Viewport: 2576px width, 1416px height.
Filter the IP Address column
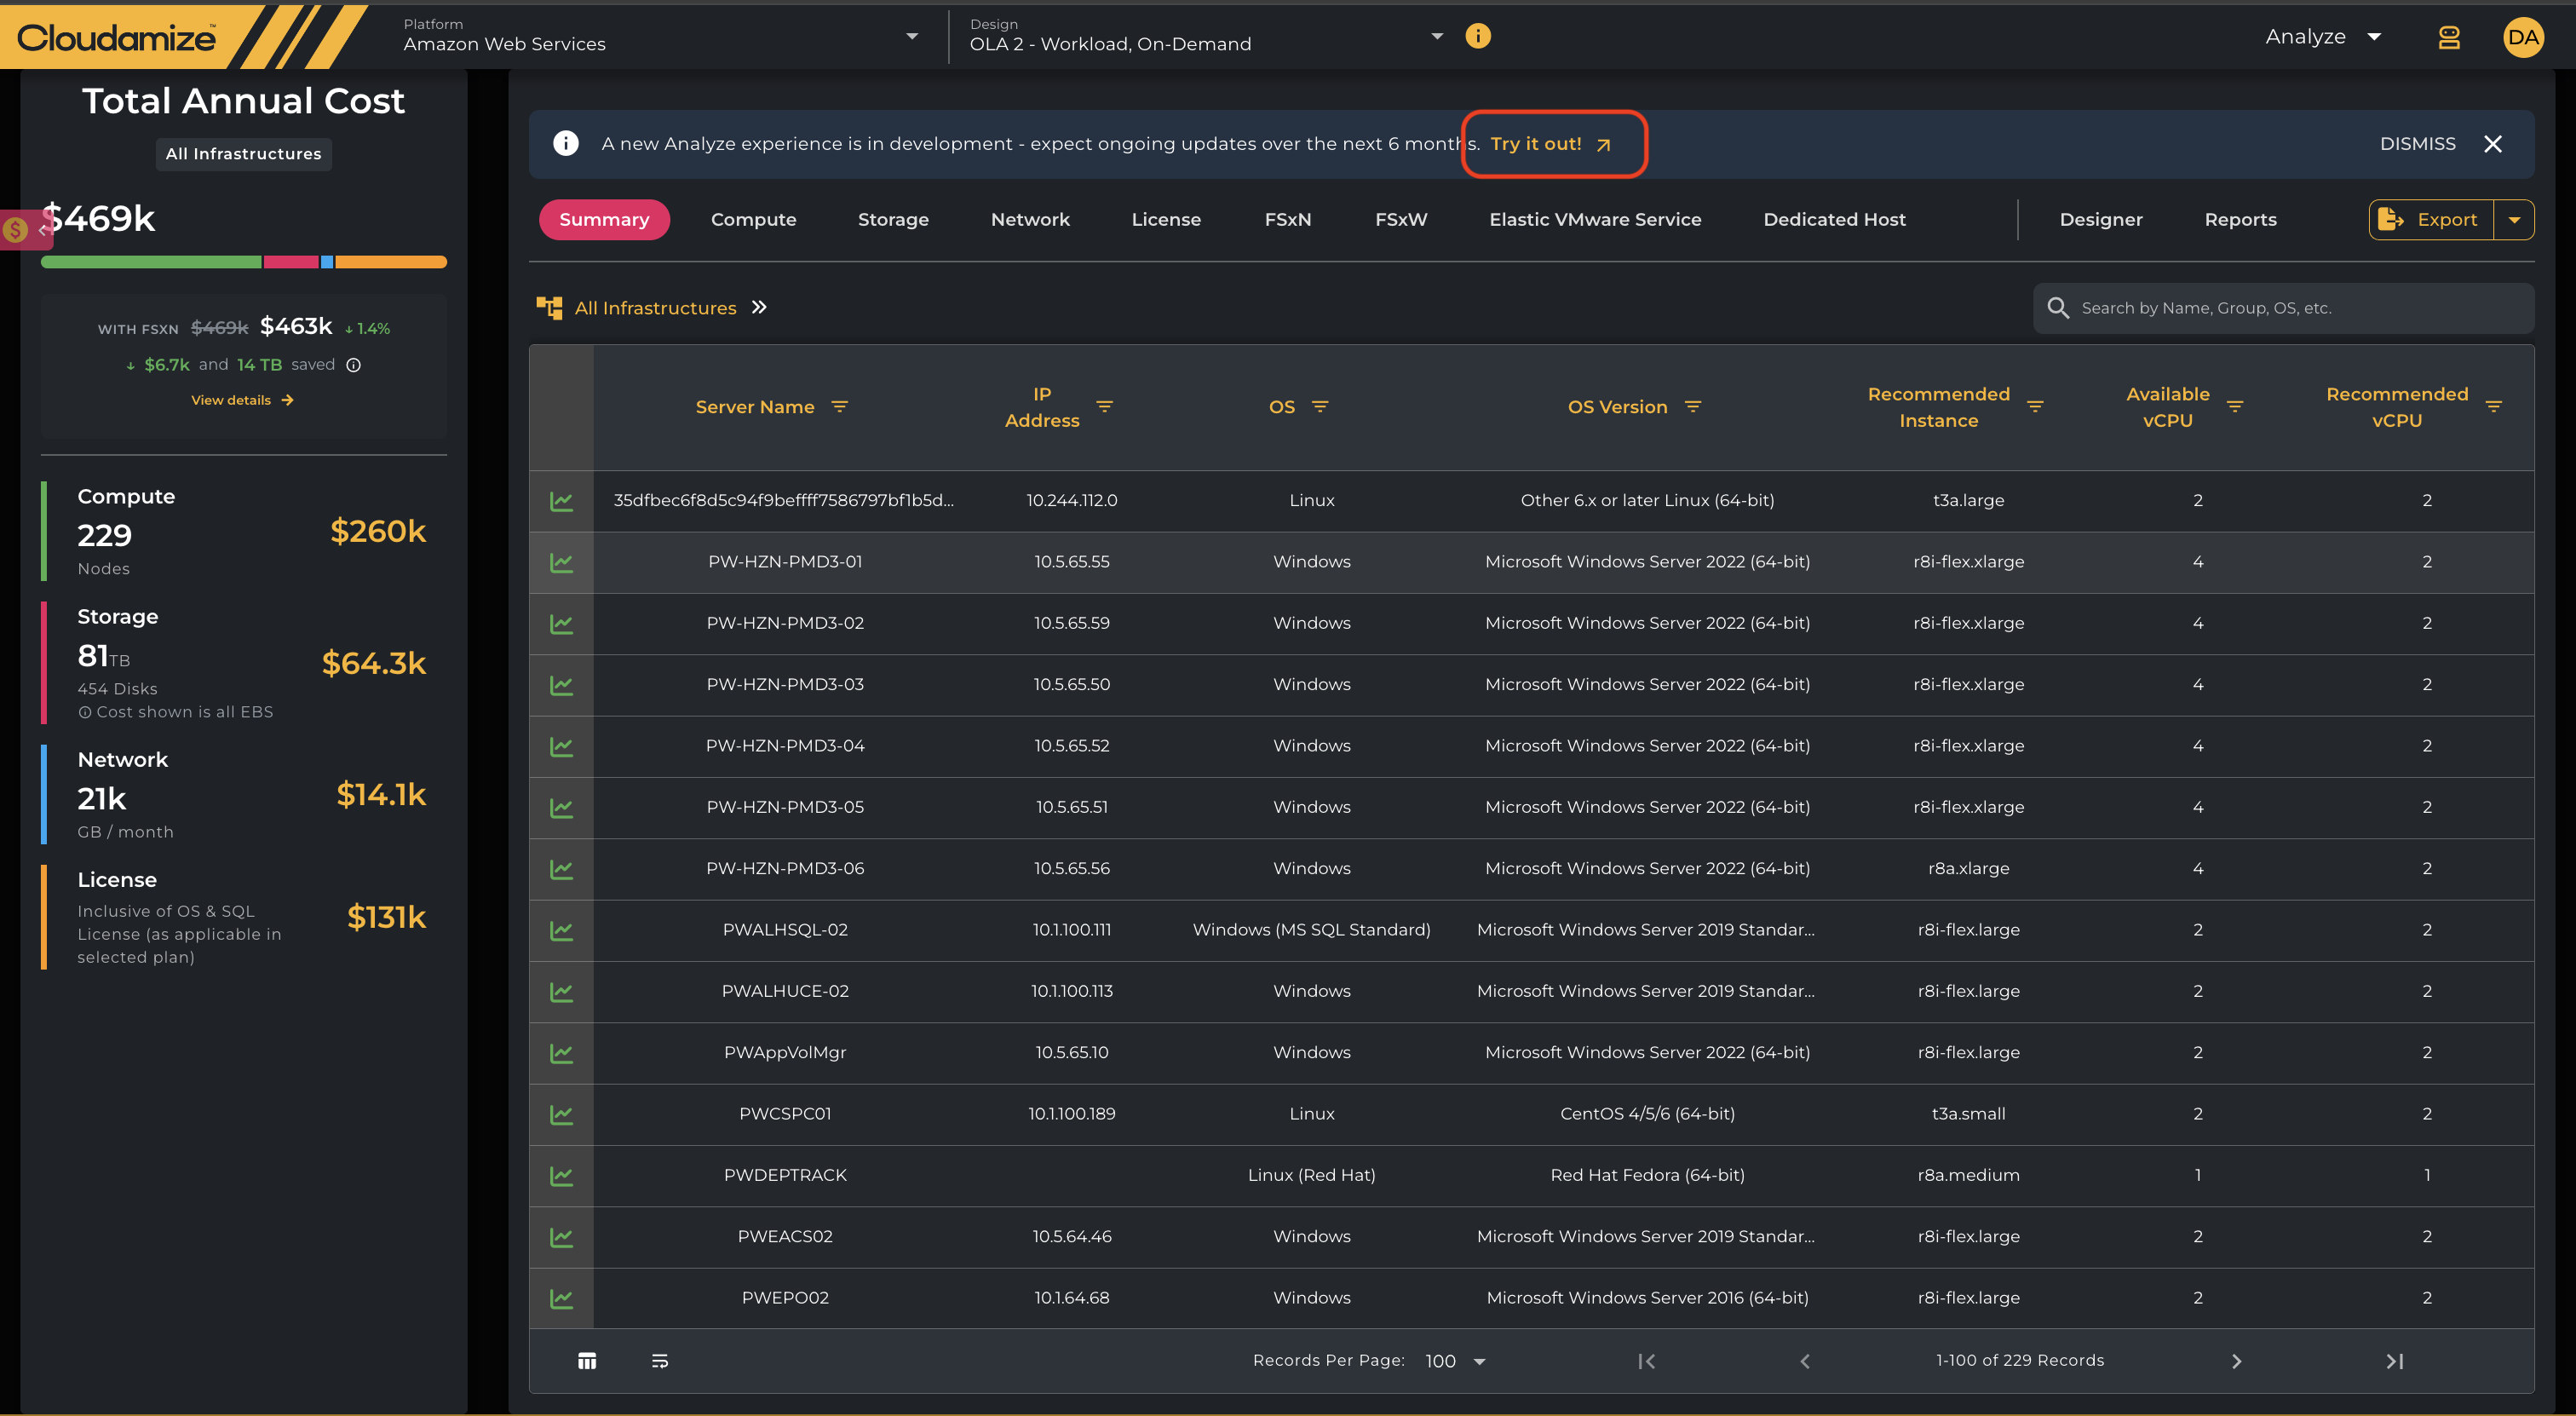tap(1104, 407)
